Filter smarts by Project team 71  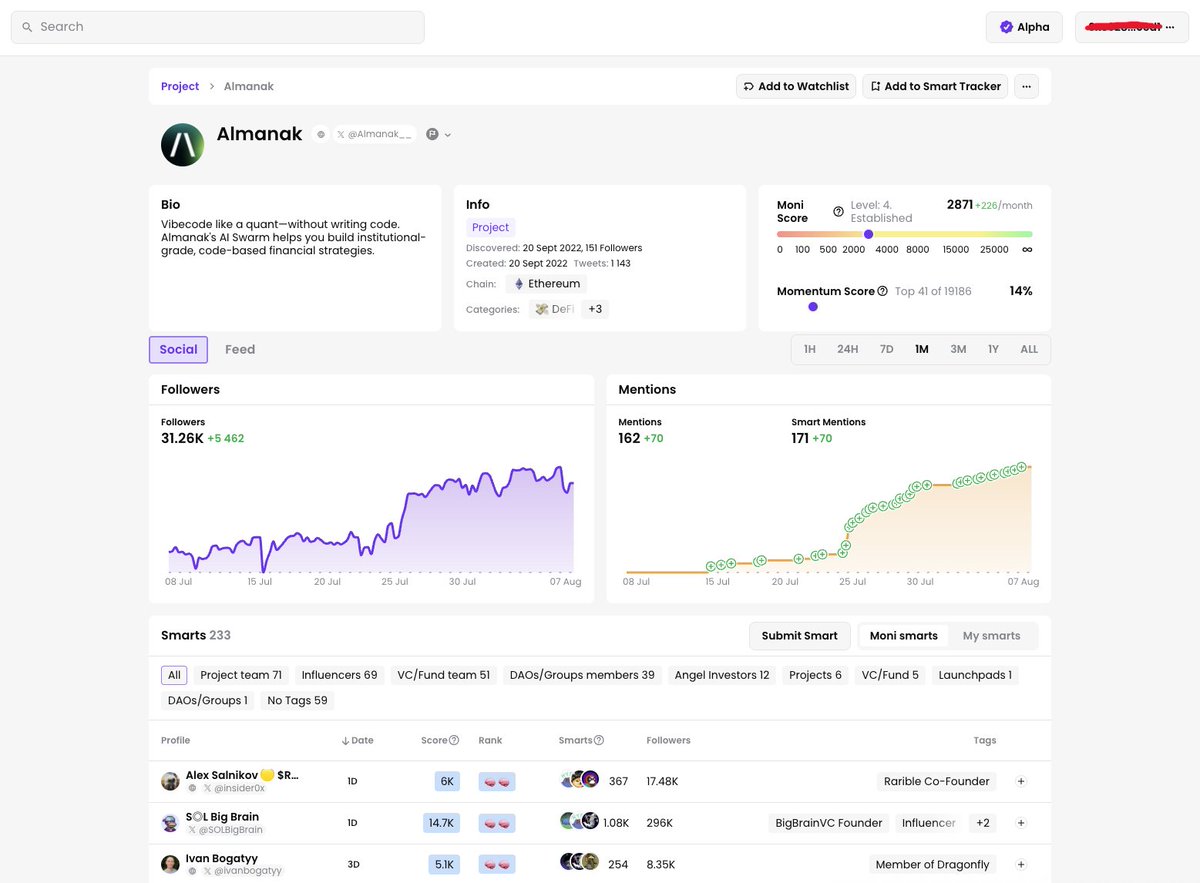[x=241, y=675]
